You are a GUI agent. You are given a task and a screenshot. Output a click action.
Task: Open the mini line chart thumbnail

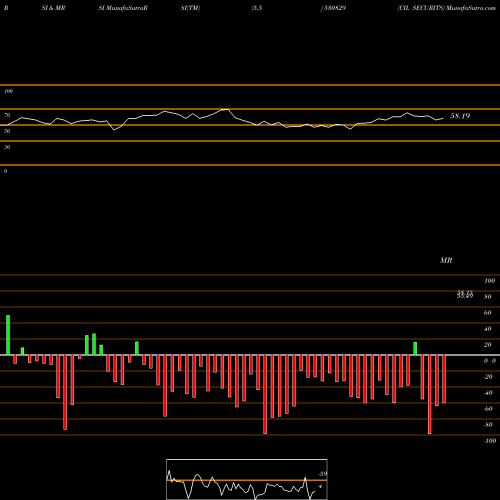click(247, 479)
